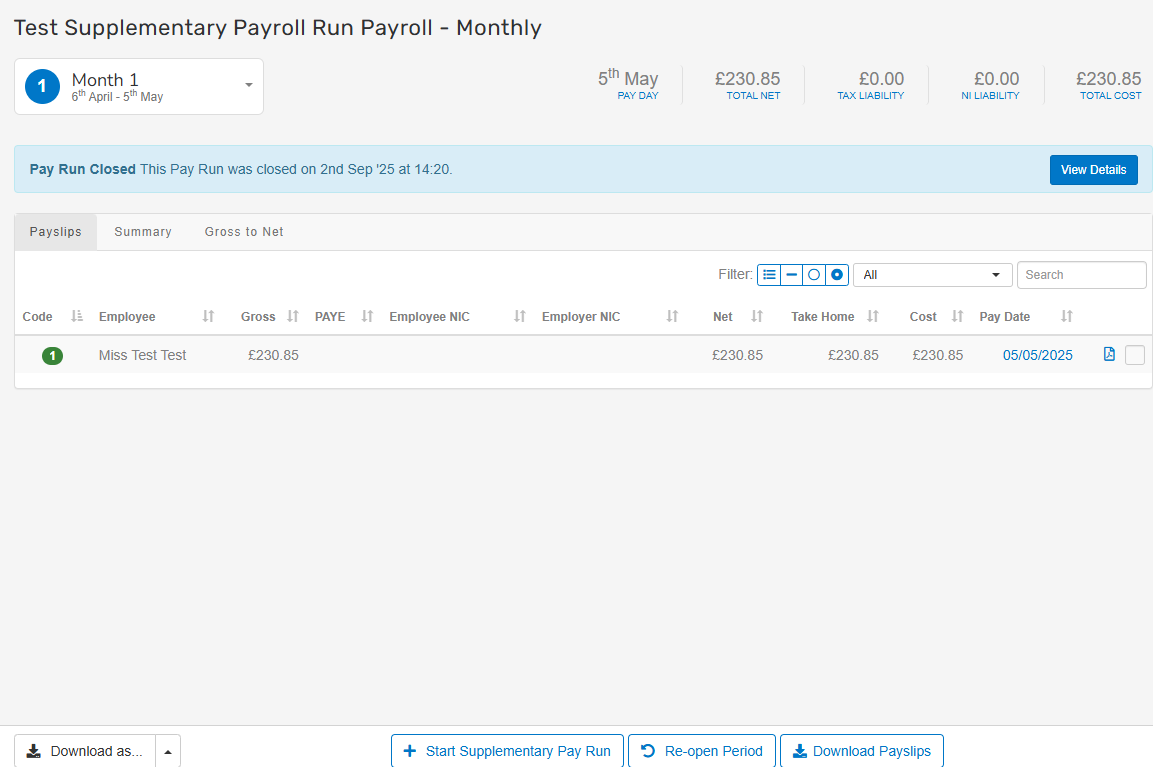Click sort arrows beside Gross column
1153x769 pixels.
point(293,317)
